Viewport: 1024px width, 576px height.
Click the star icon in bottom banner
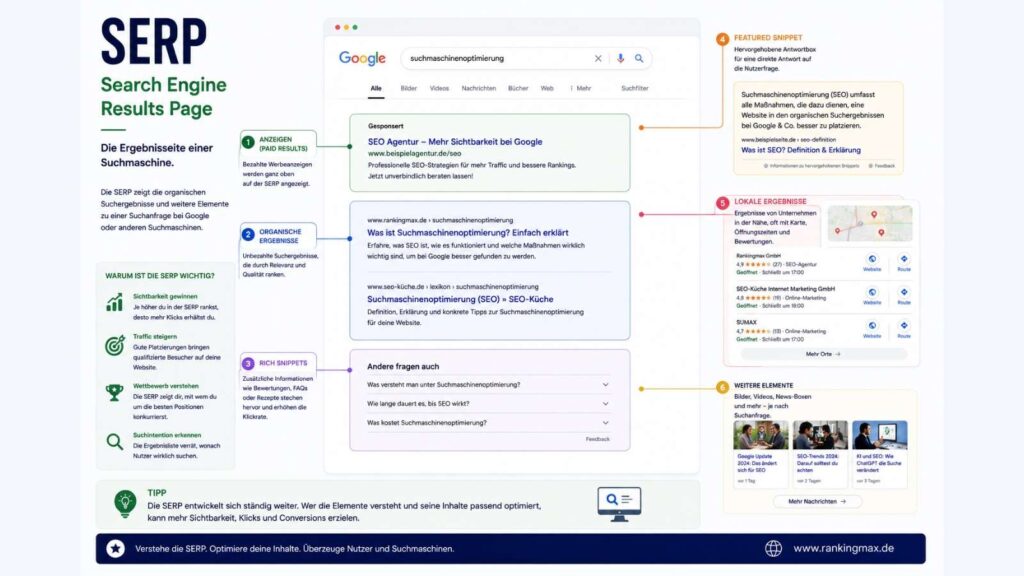(x=116, y=549)
